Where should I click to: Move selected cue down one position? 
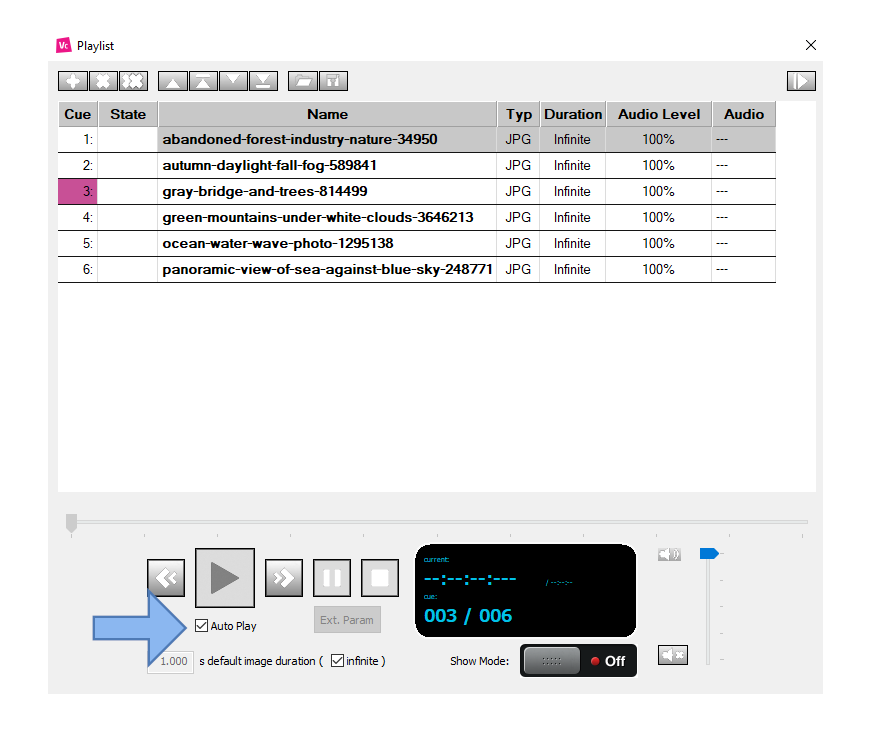point(233,82)
